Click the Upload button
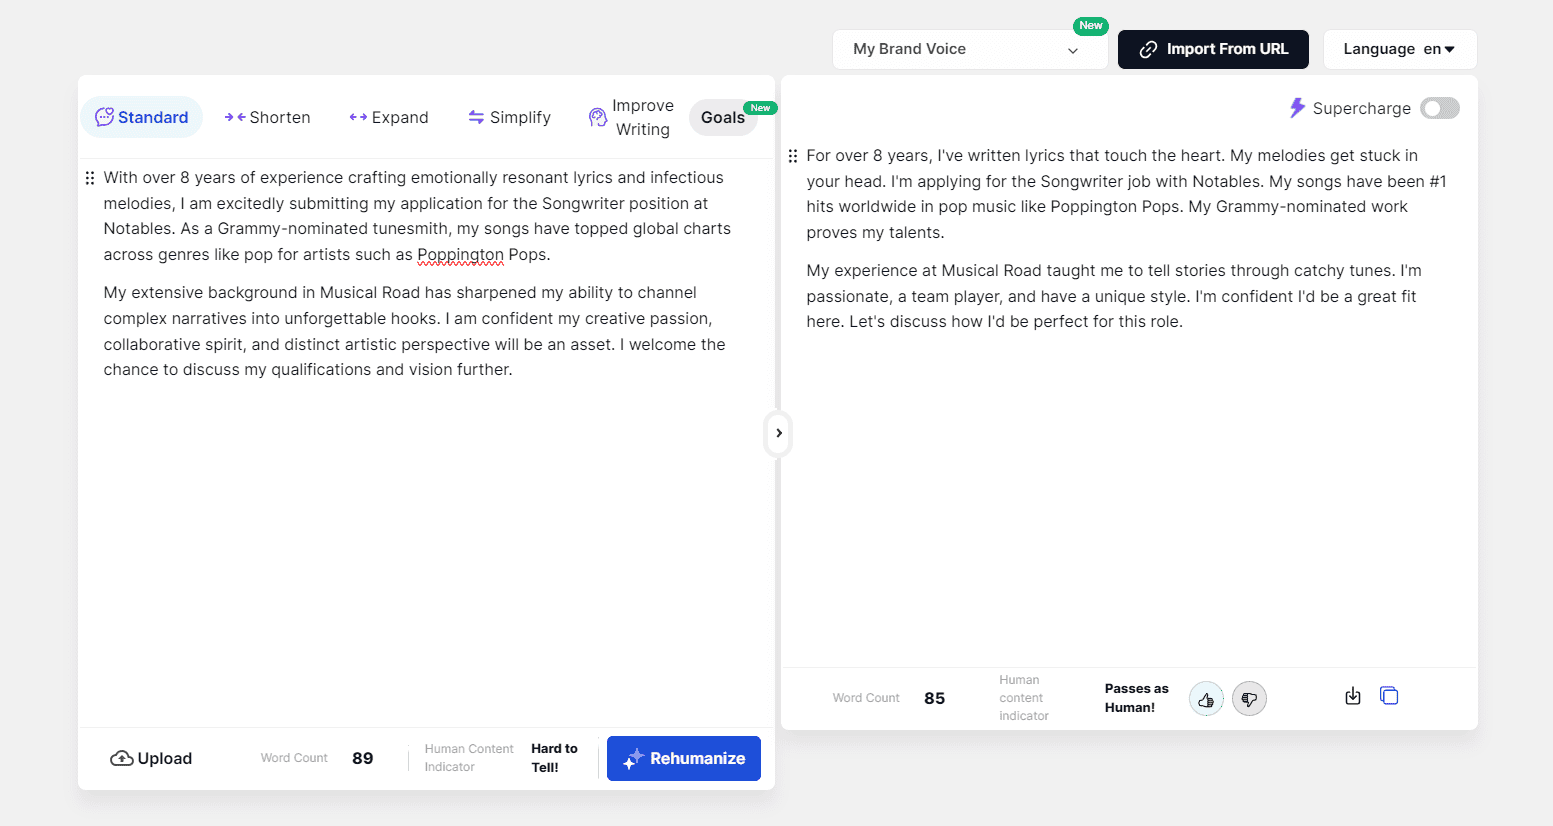This screenshot has width=1553, height=826. pos(151,758)
